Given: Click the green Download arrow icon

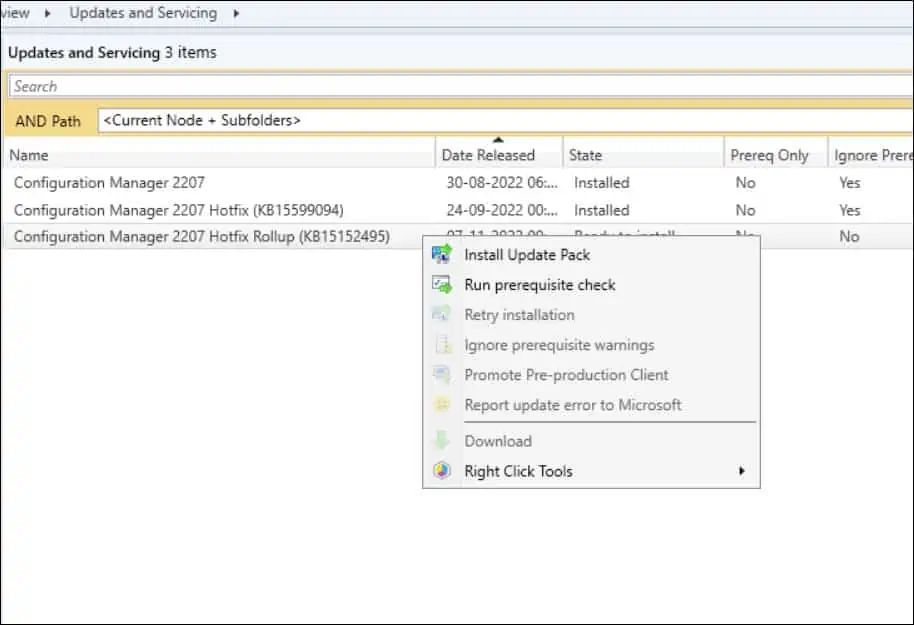Looking at the screenshot, I should click(441, 441).
